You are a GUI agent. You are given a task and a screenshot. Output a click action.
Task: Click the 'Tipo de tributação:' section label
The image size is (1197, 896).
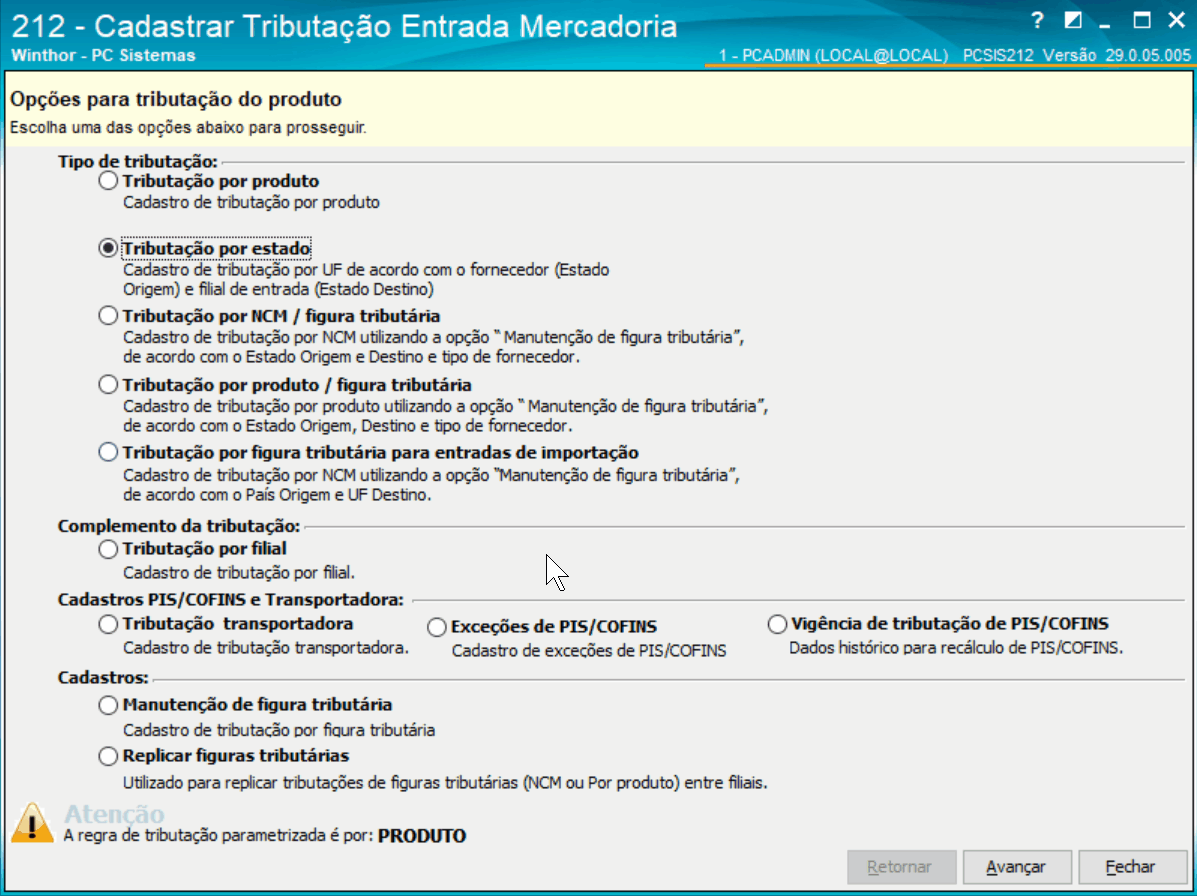click(137, 162)
